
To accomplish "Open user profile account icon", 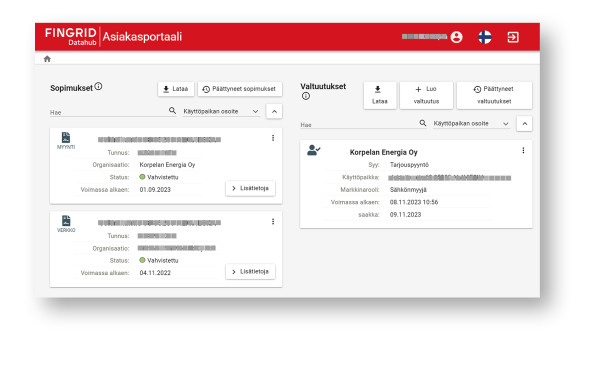I will click(x=456, y=37).
